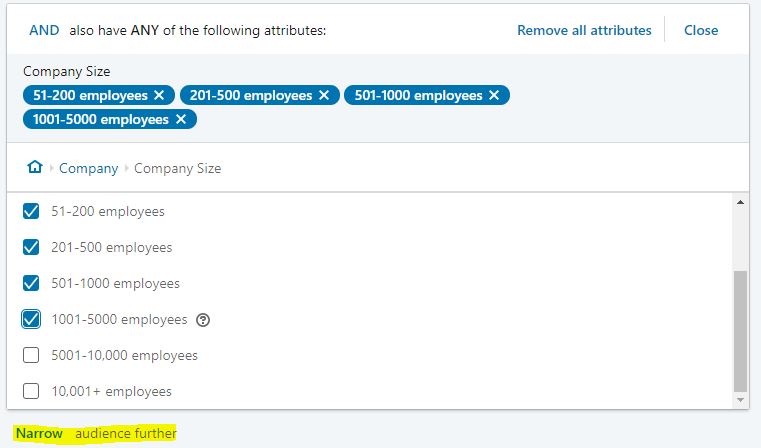Close the attributes panel
The height and width of the screenshot is (448, 761).
[701, 30]
